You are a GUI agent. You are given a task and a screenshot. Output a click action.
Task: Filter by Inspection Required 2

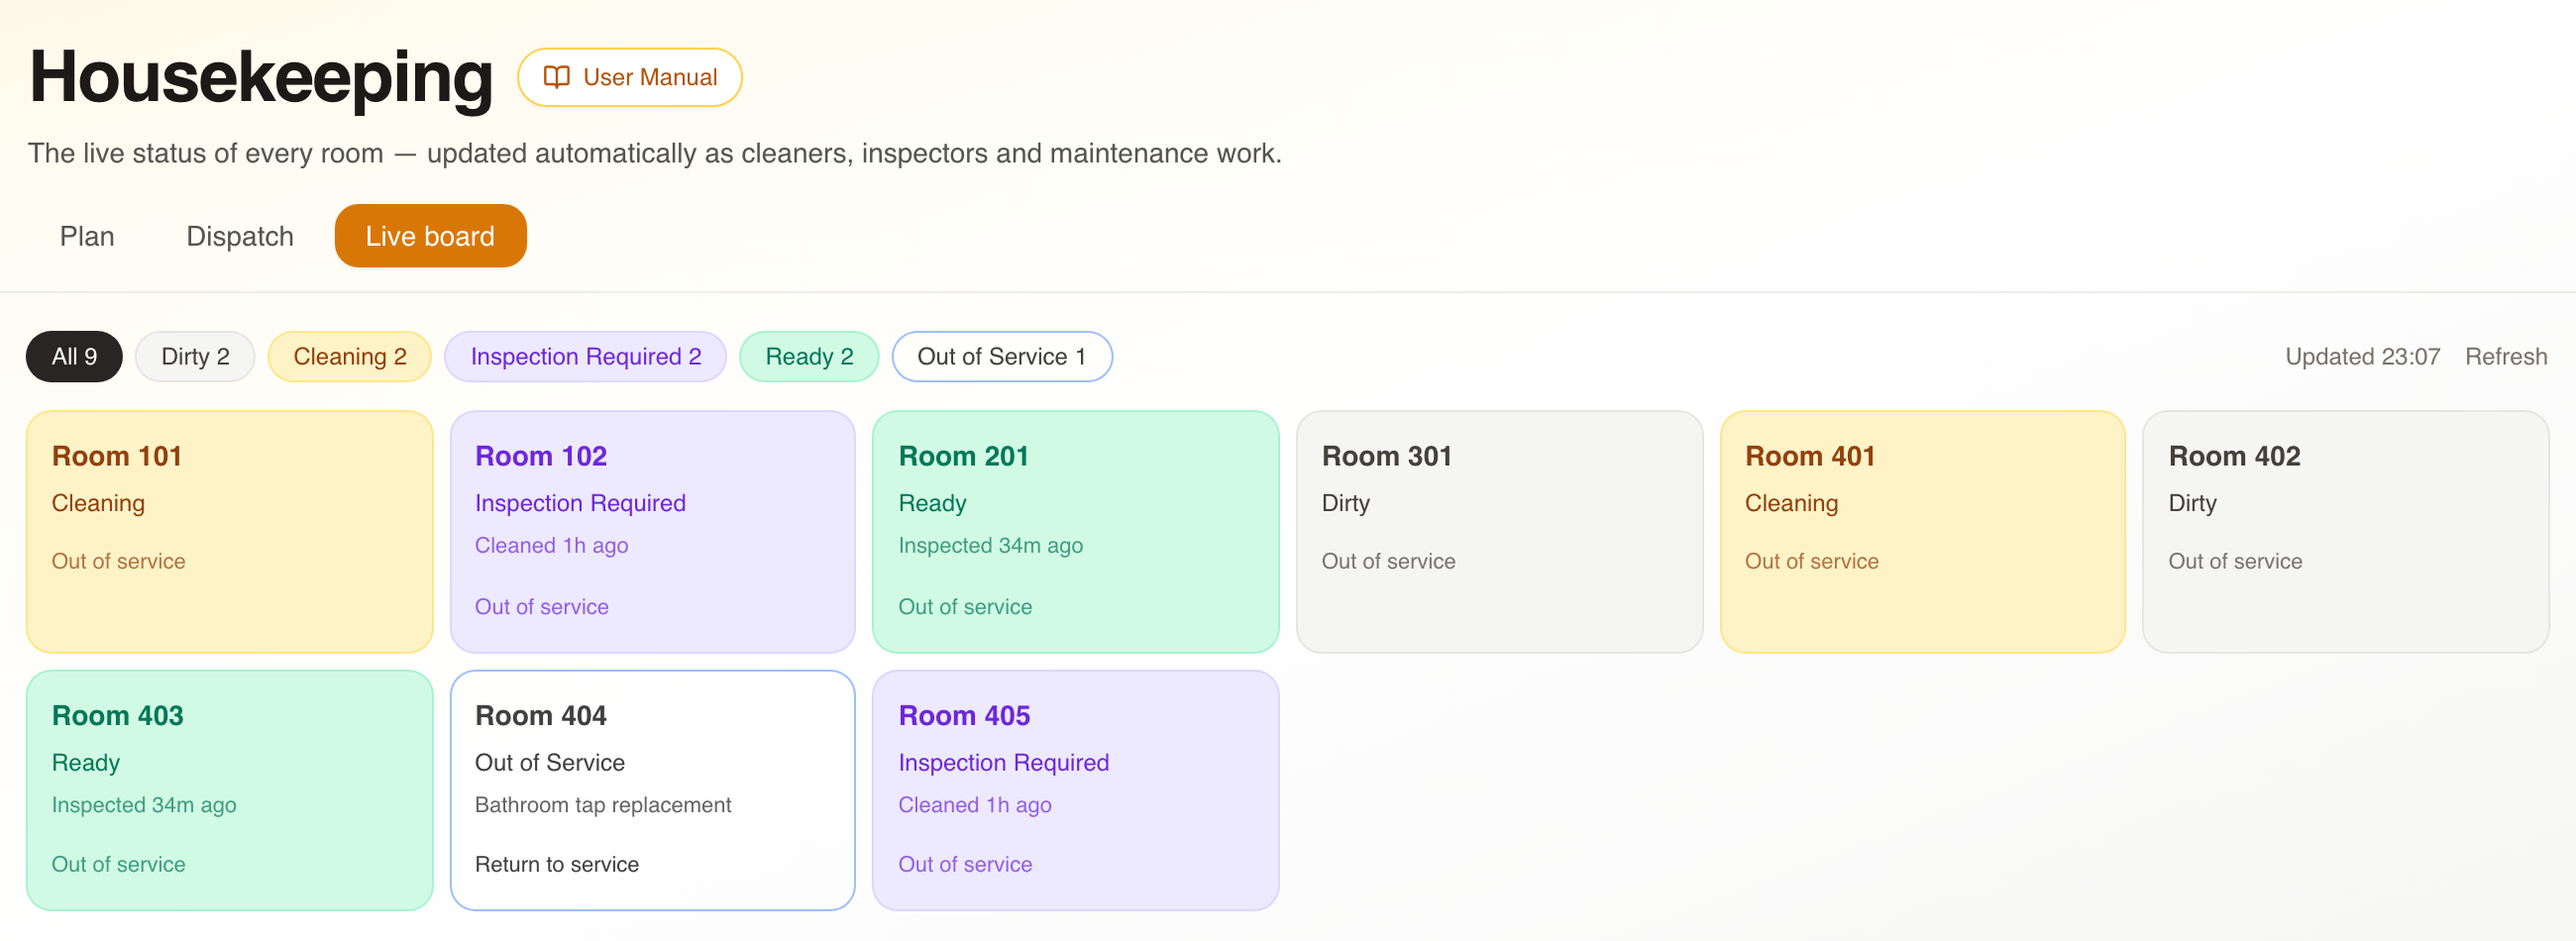tap(586, 357)
